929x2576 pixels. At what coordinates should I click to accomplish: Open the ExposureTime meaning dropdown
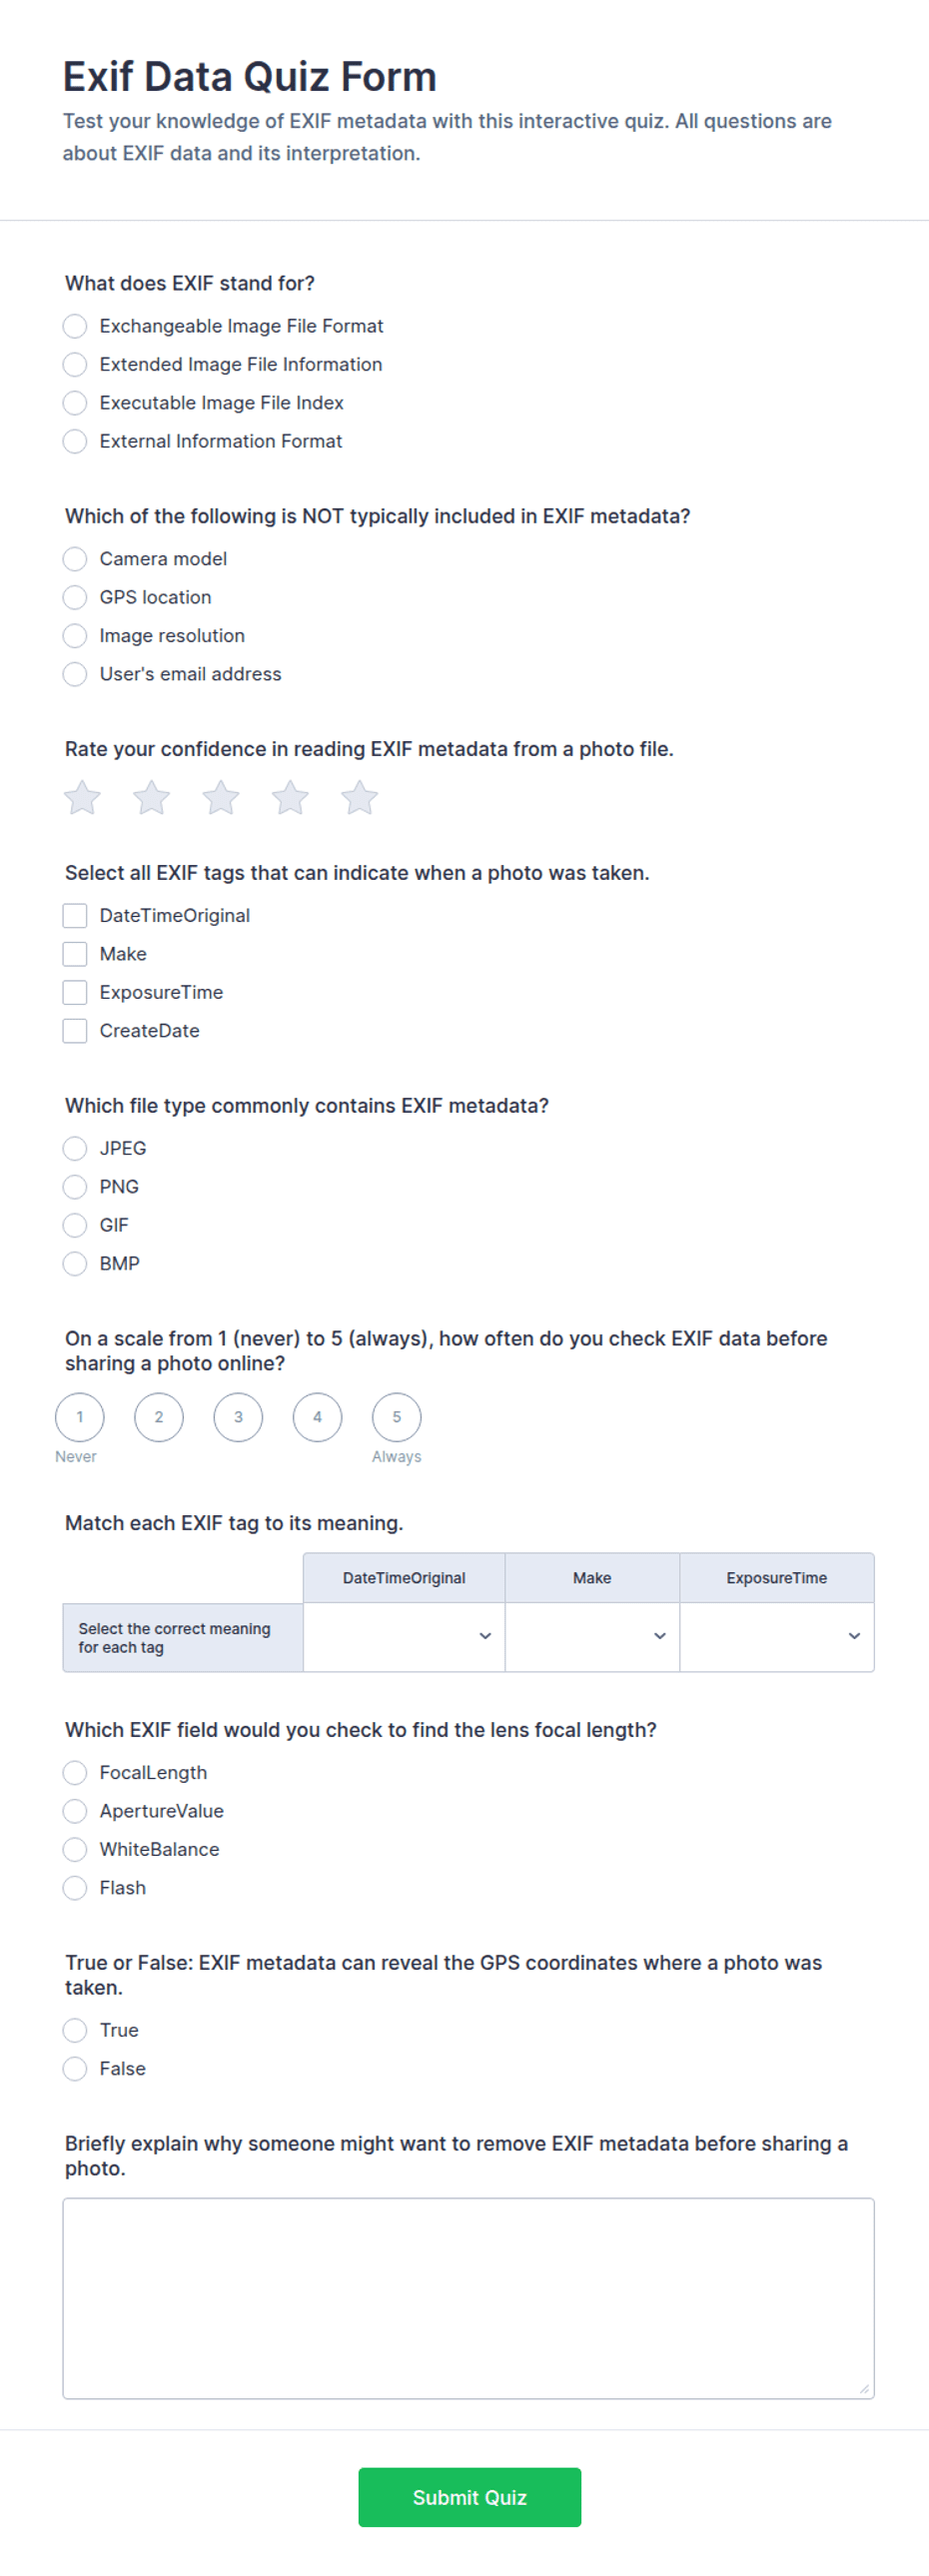point(777,1637)
